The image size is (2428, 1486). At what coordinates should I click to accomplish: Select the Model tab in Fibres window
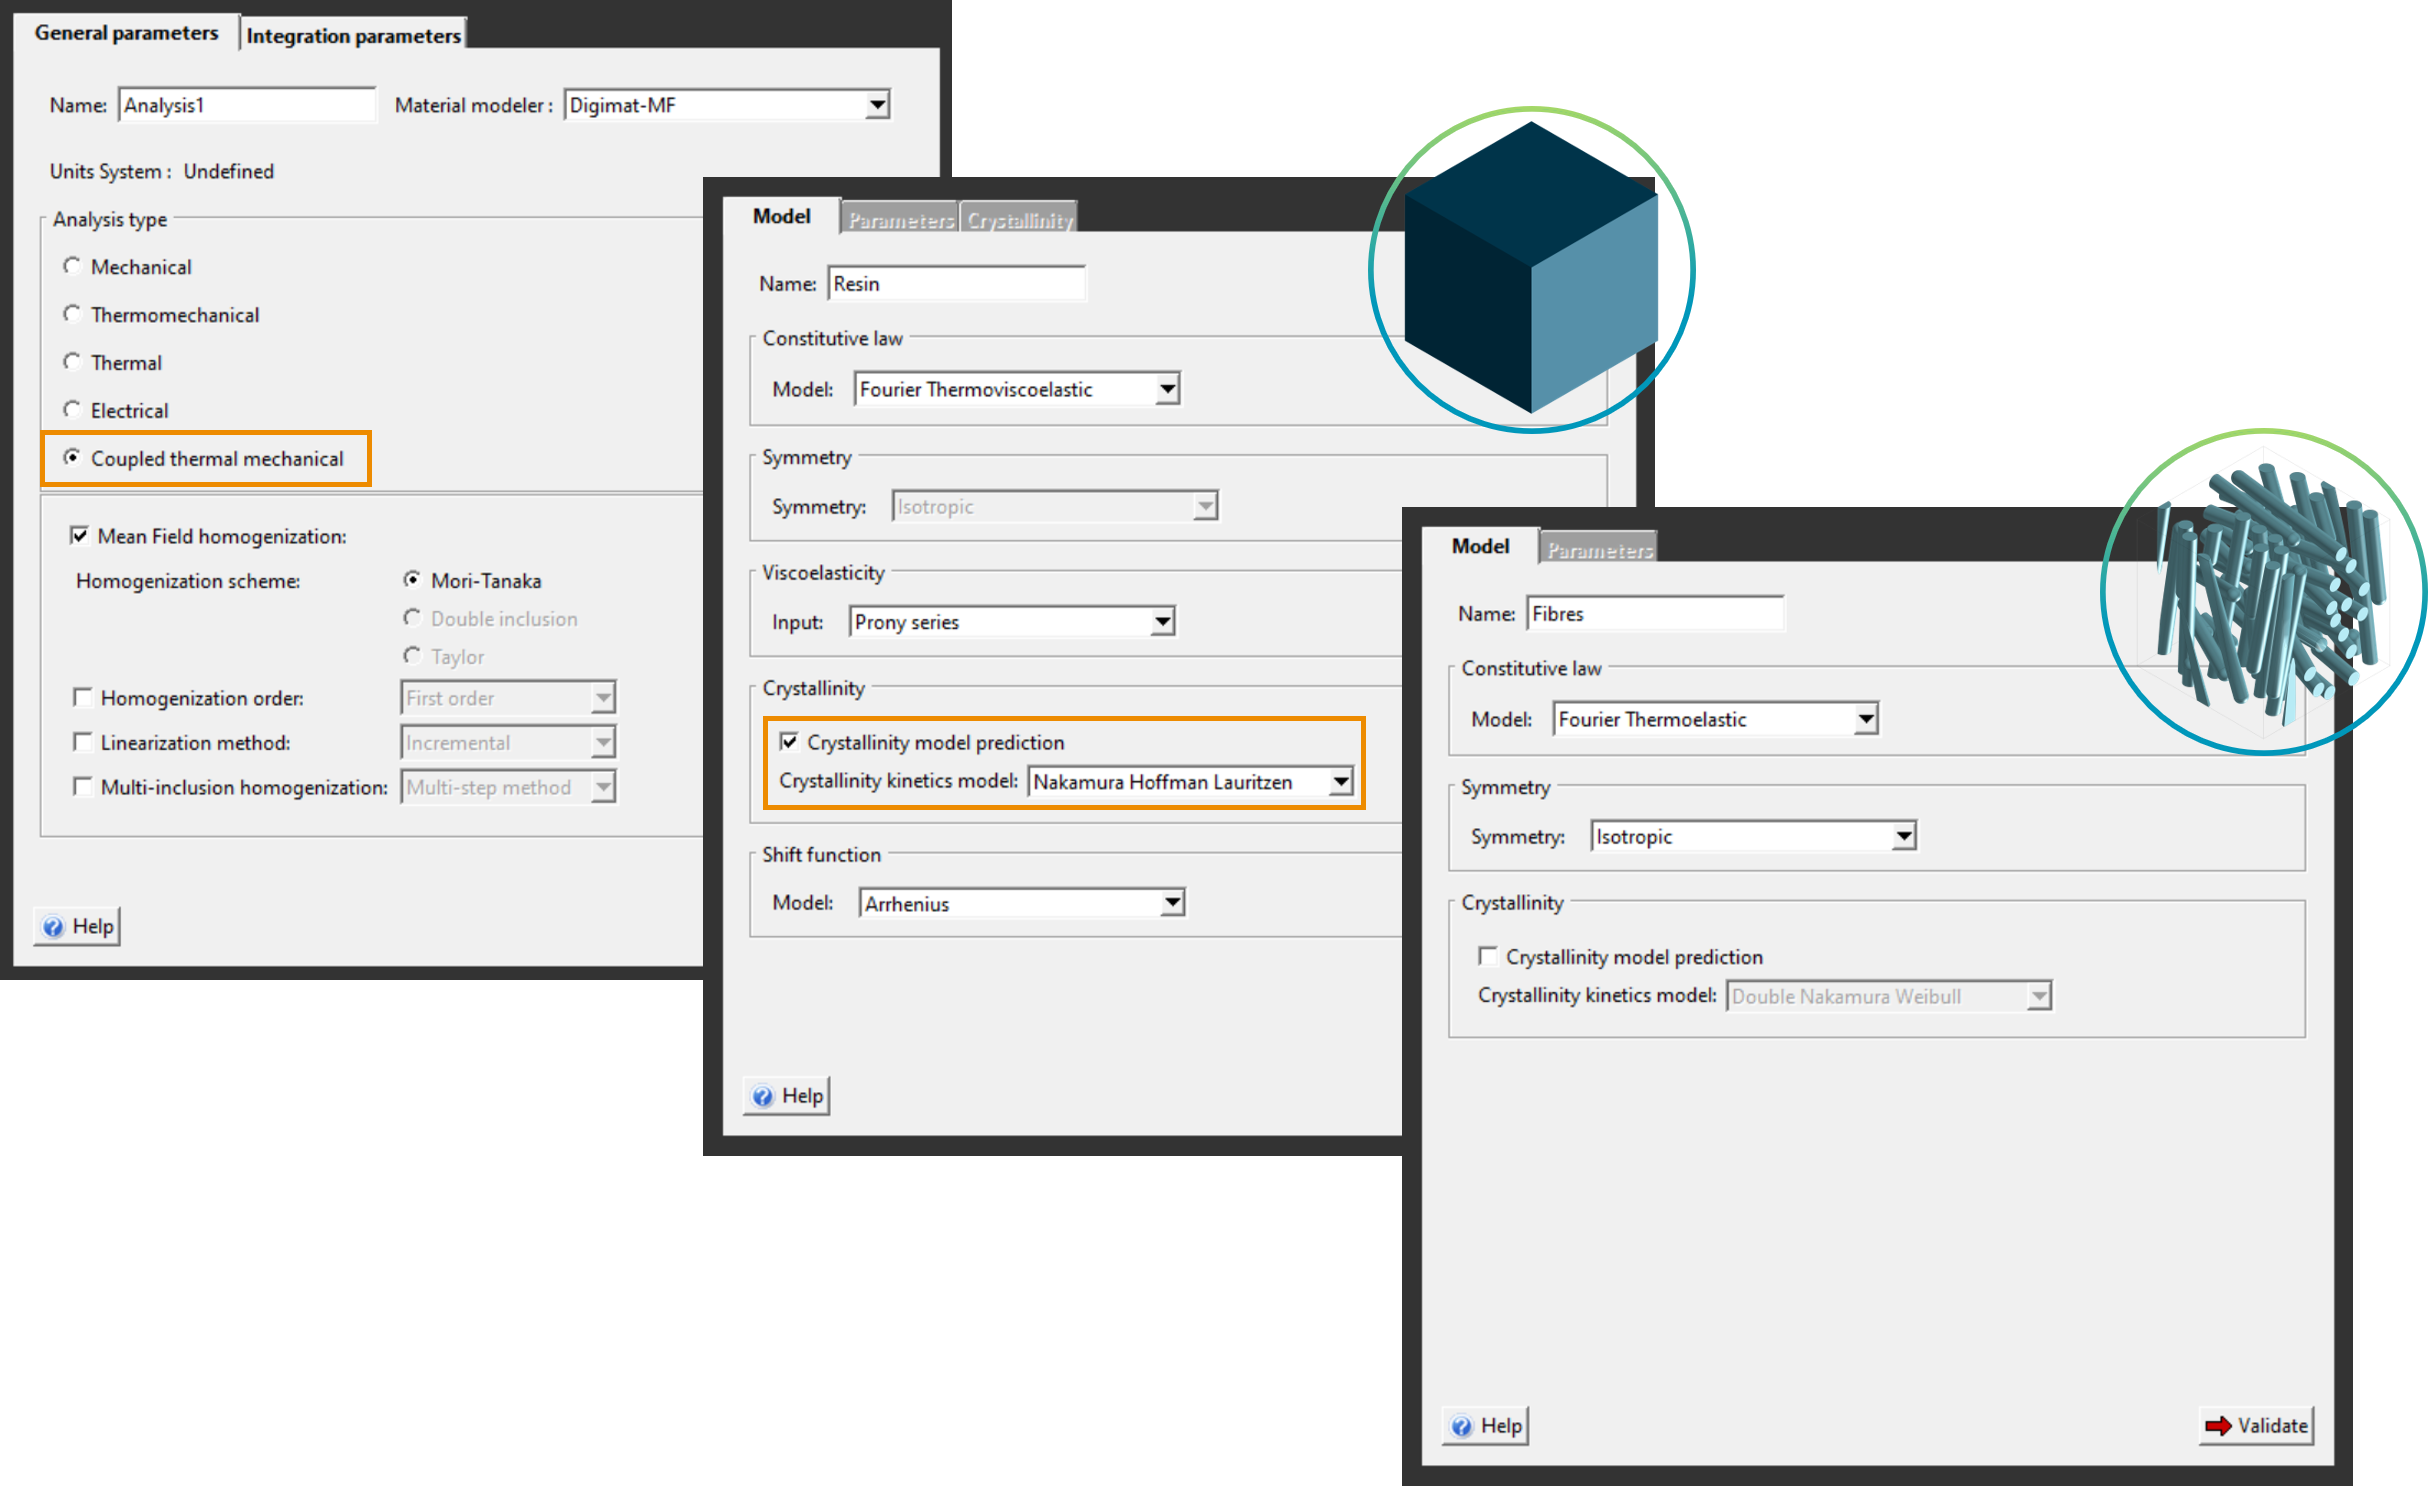click(x=1480, y=546)
